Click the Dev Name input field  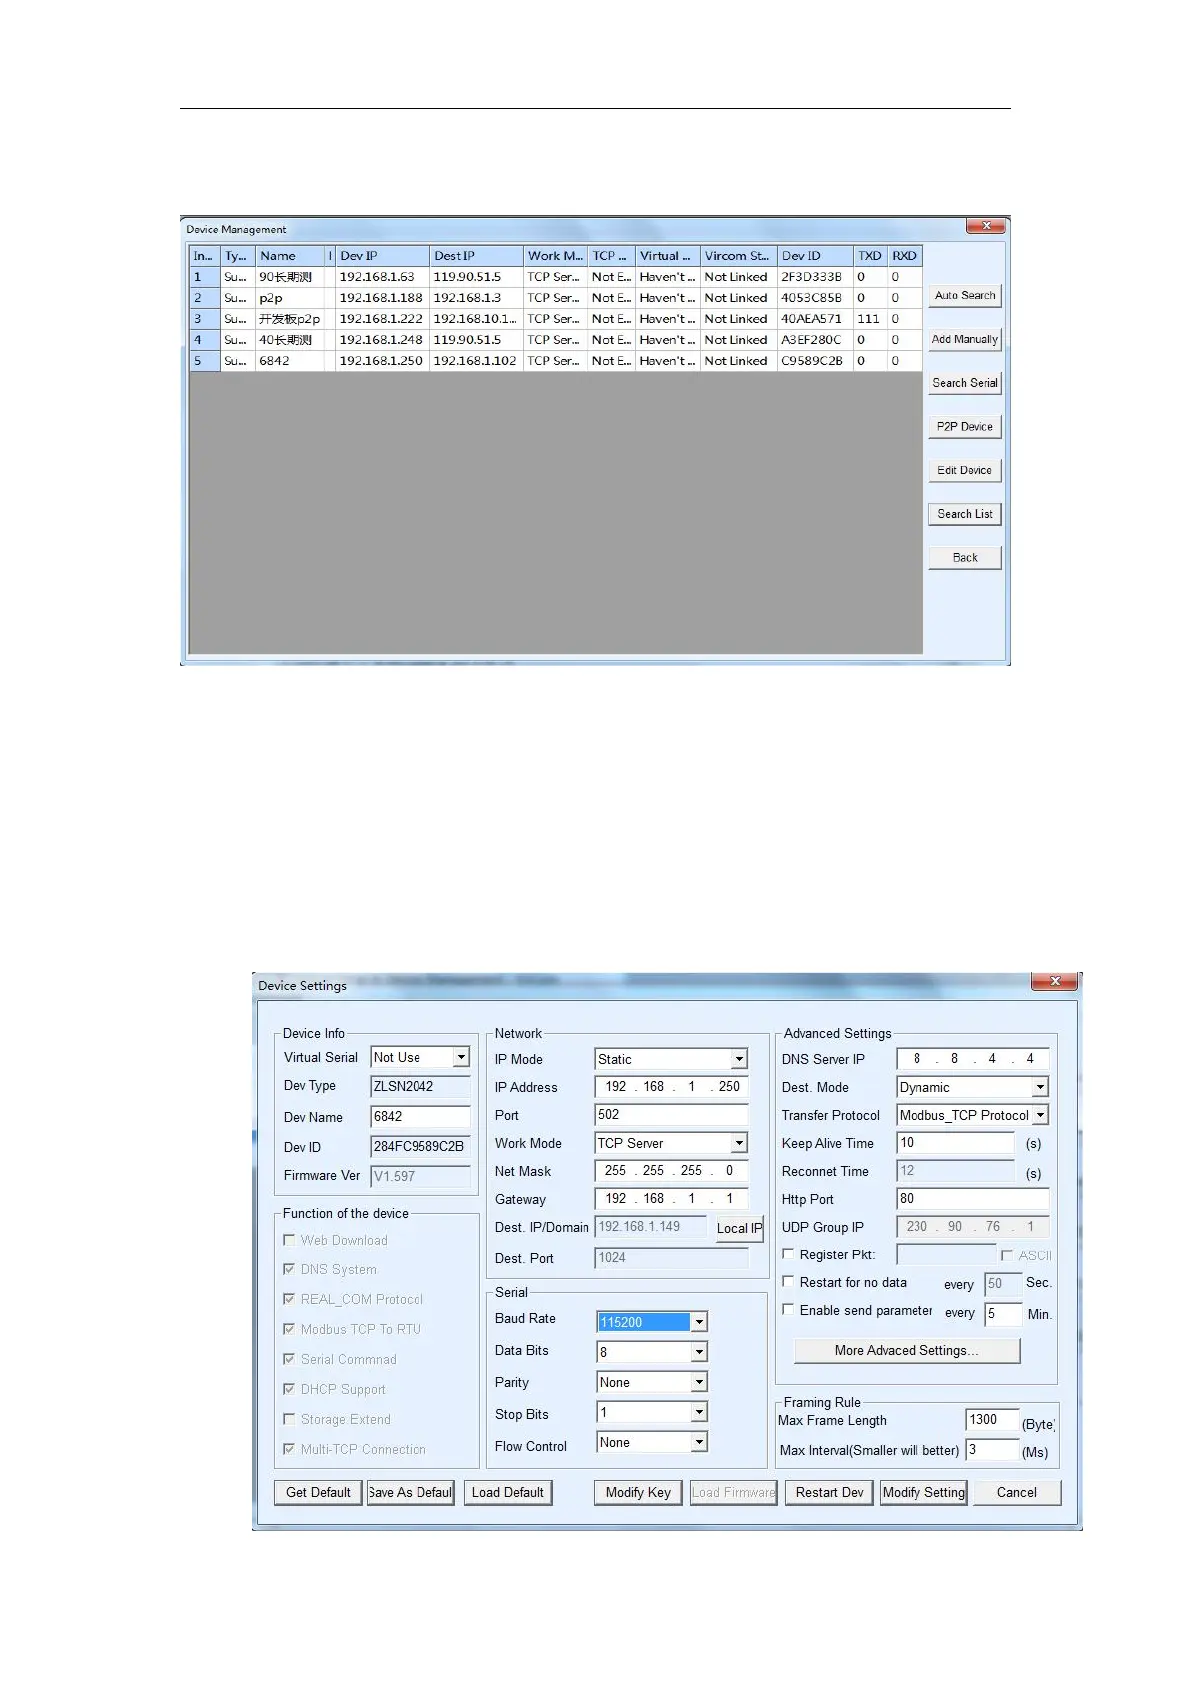point(420,1117)
